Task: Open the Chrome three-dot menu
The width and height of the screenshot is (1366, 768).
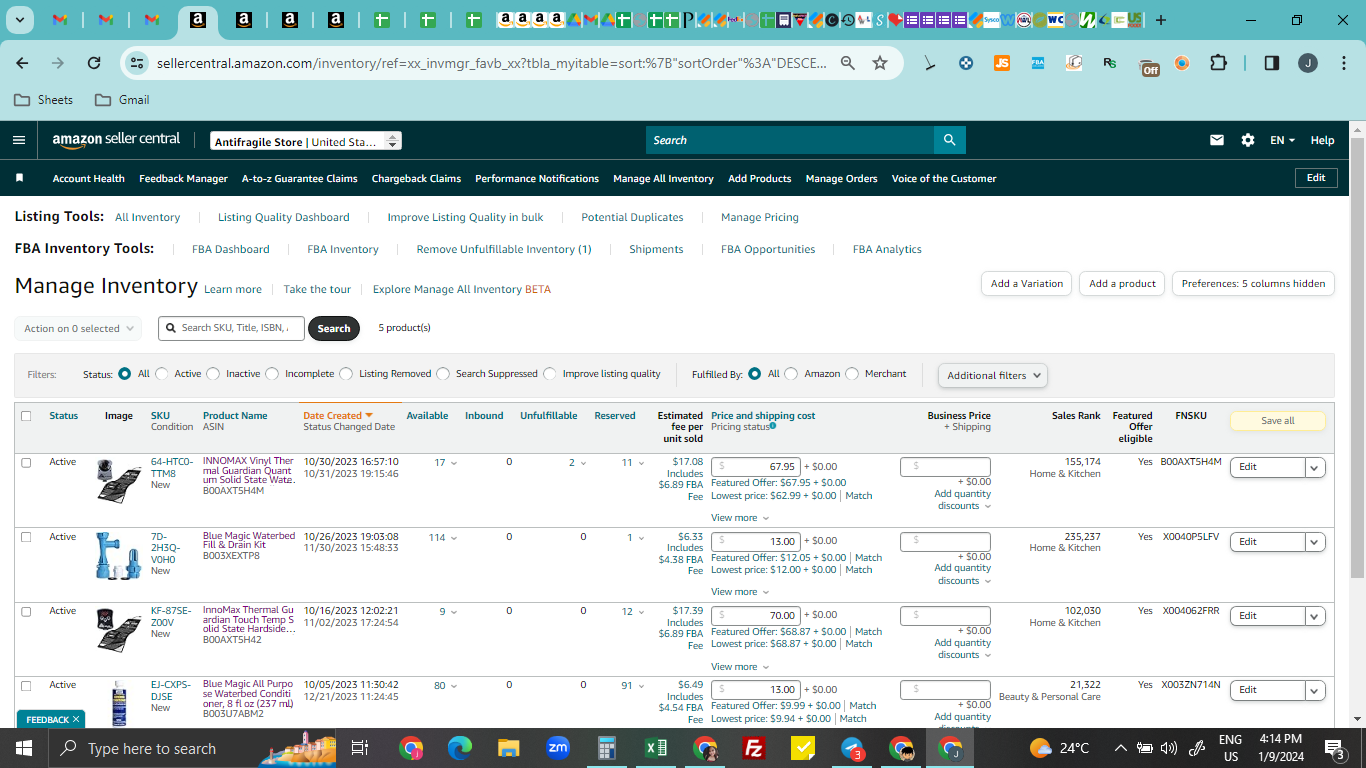Action: (1343, 63)
